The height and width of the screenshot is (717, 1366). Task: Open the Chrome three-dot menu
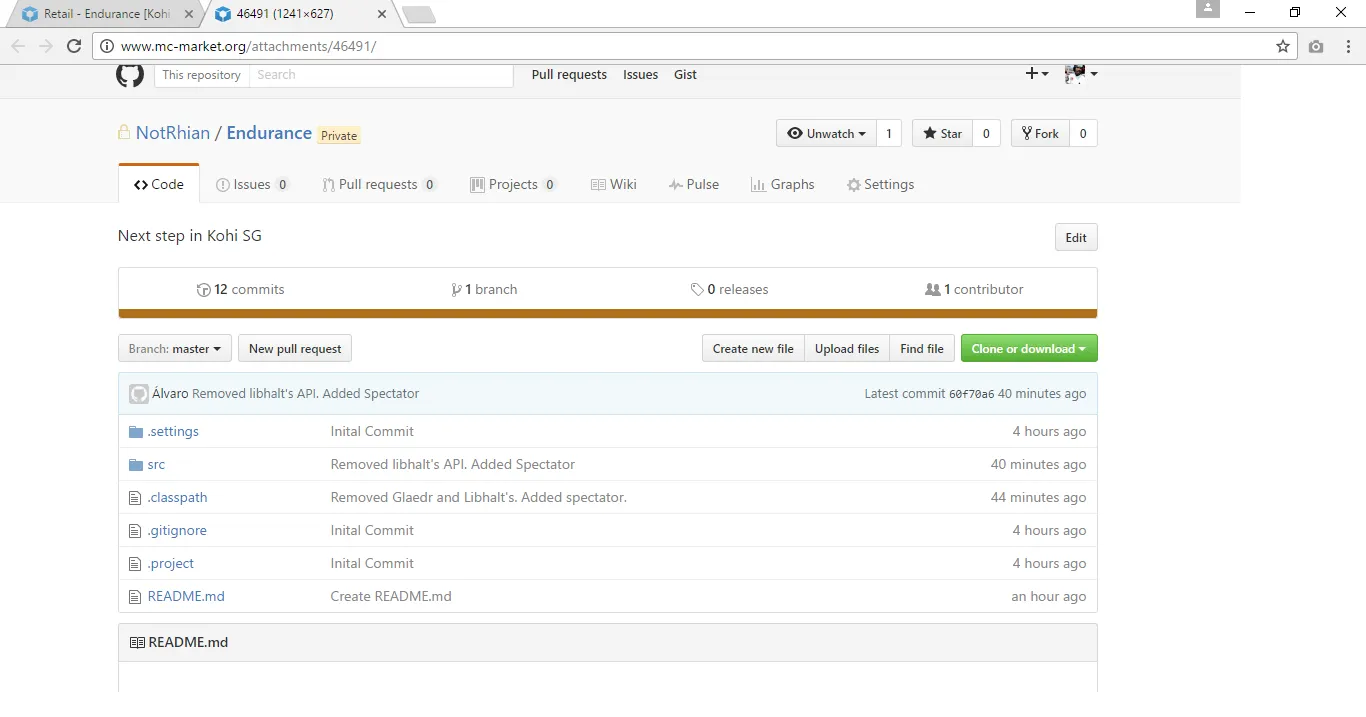coord(1346,46)
